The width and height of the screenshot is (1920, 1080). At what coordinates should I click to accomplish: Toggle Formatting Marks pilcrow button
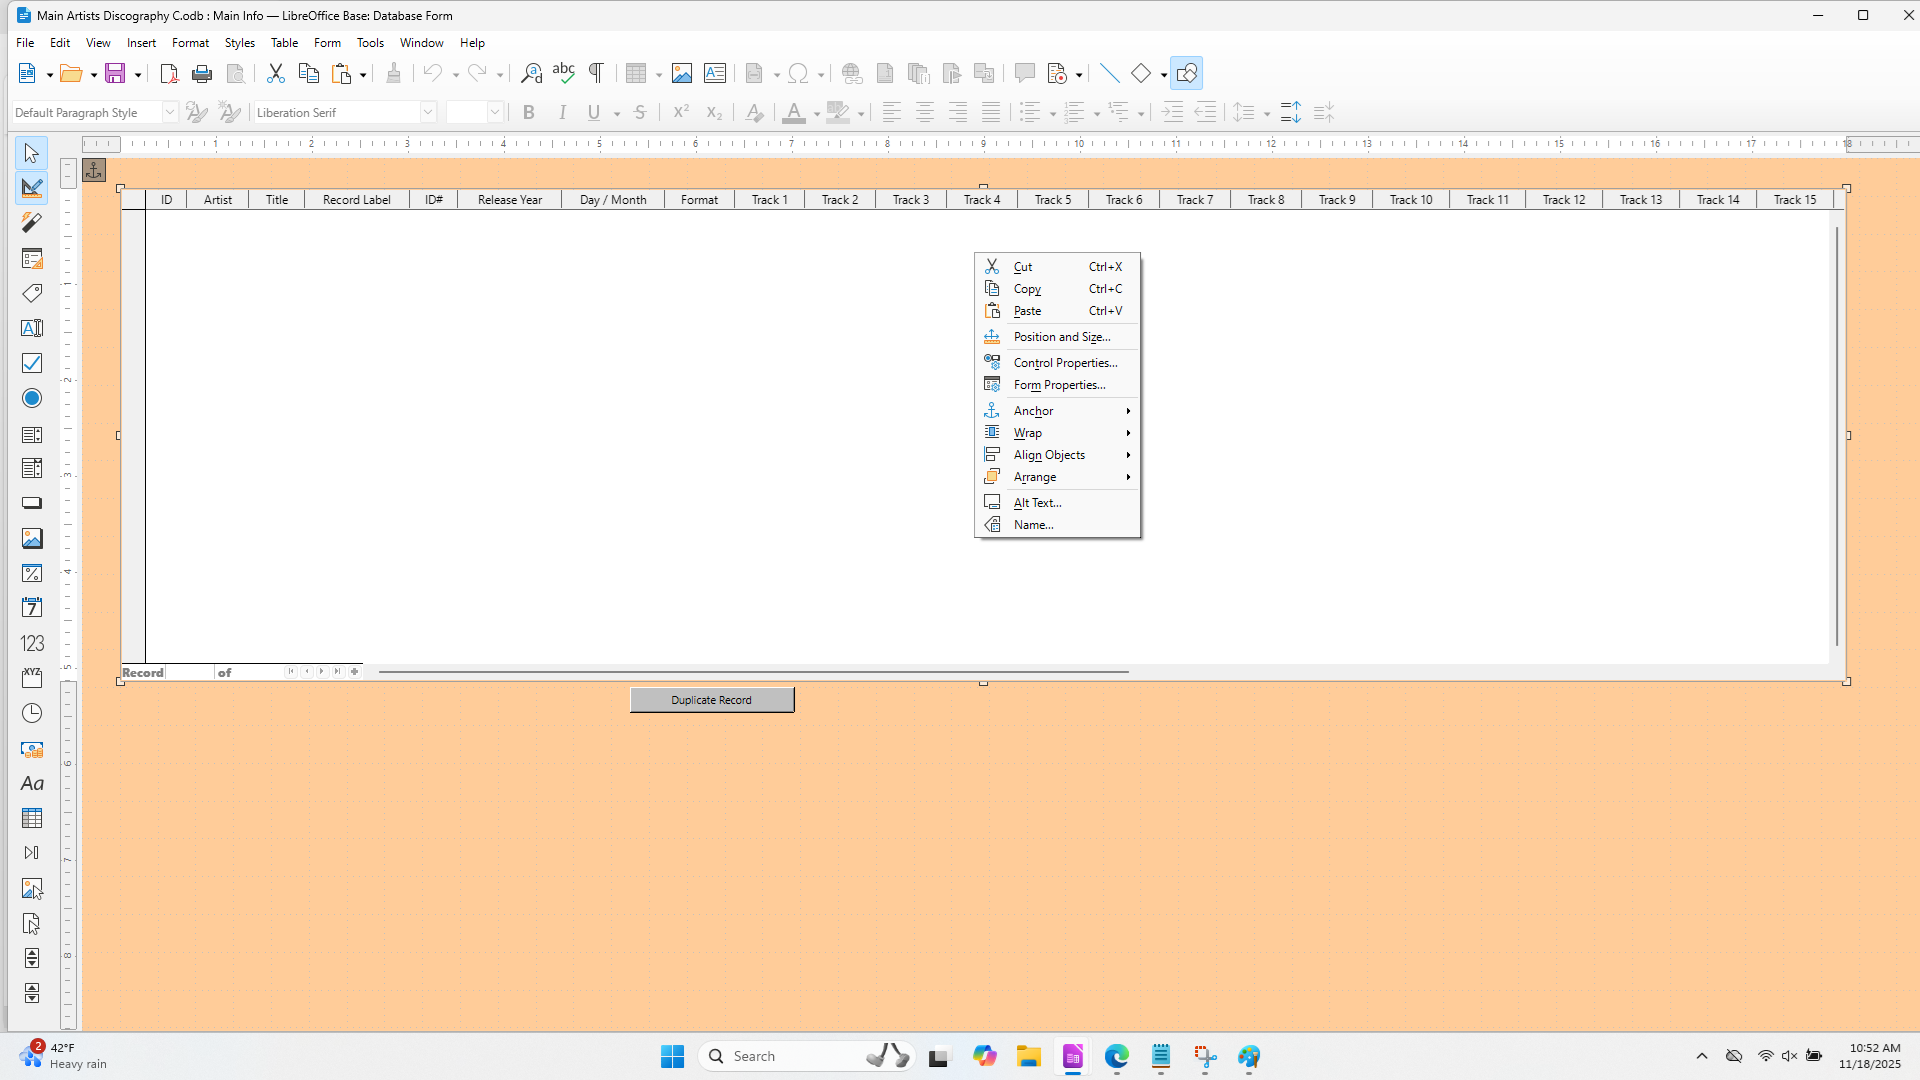596,73
